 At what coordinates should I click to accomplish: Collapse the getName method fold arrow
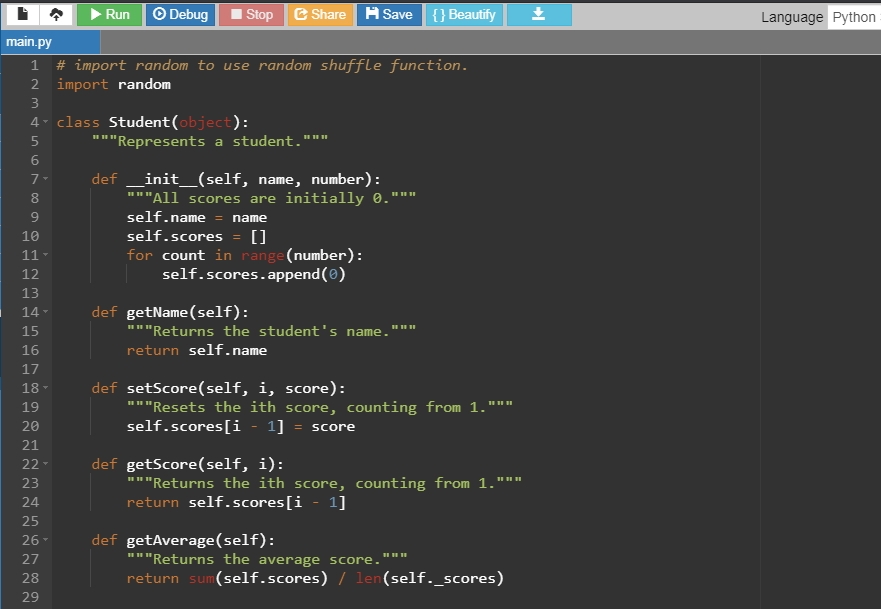click(x=47, y=313)
